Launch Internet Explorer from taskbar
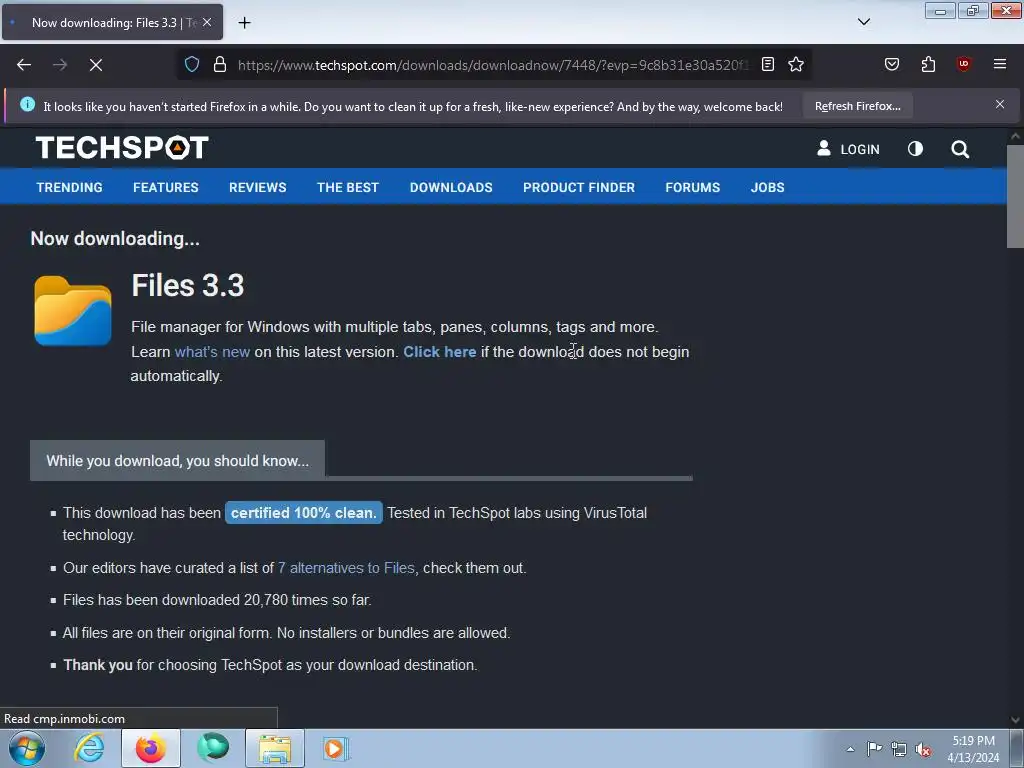 point(89,748)
